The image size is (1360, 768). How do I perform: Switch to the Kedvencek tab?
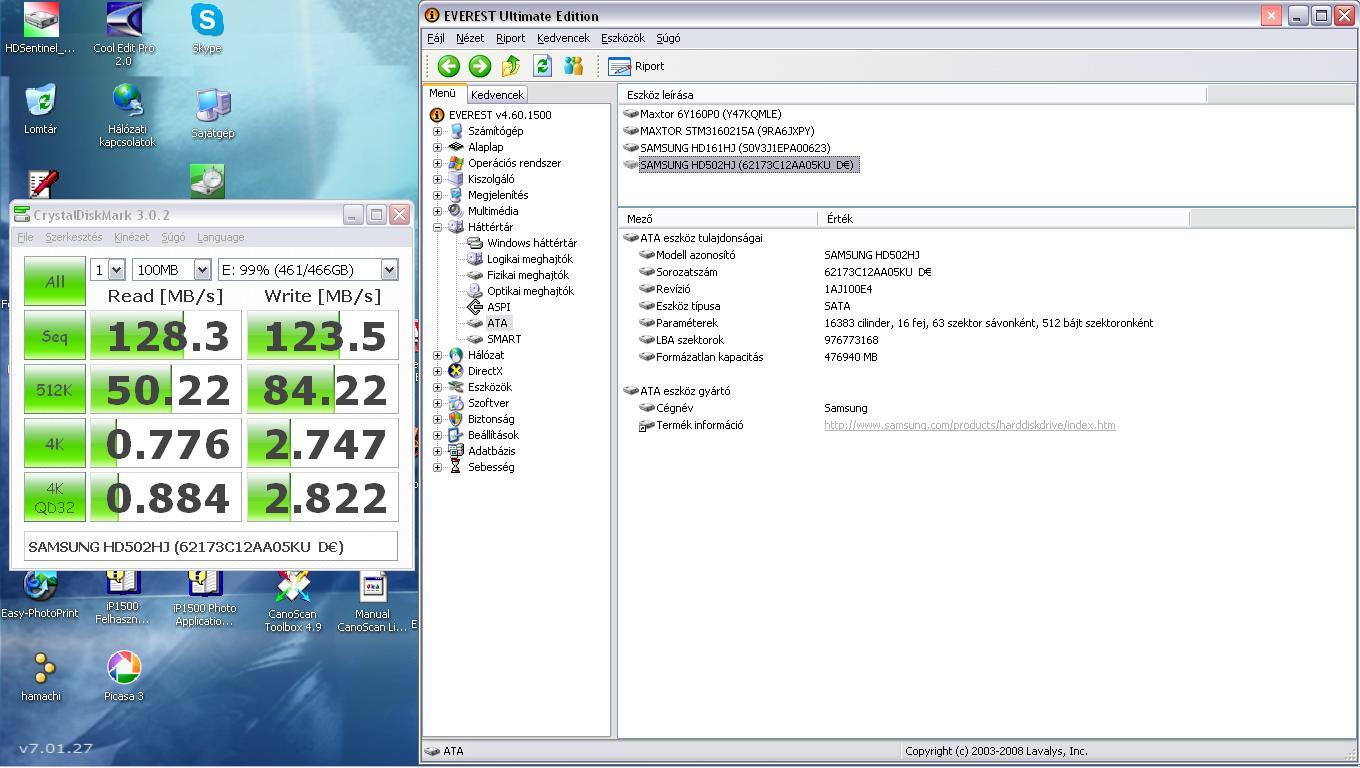click(497, 95)
